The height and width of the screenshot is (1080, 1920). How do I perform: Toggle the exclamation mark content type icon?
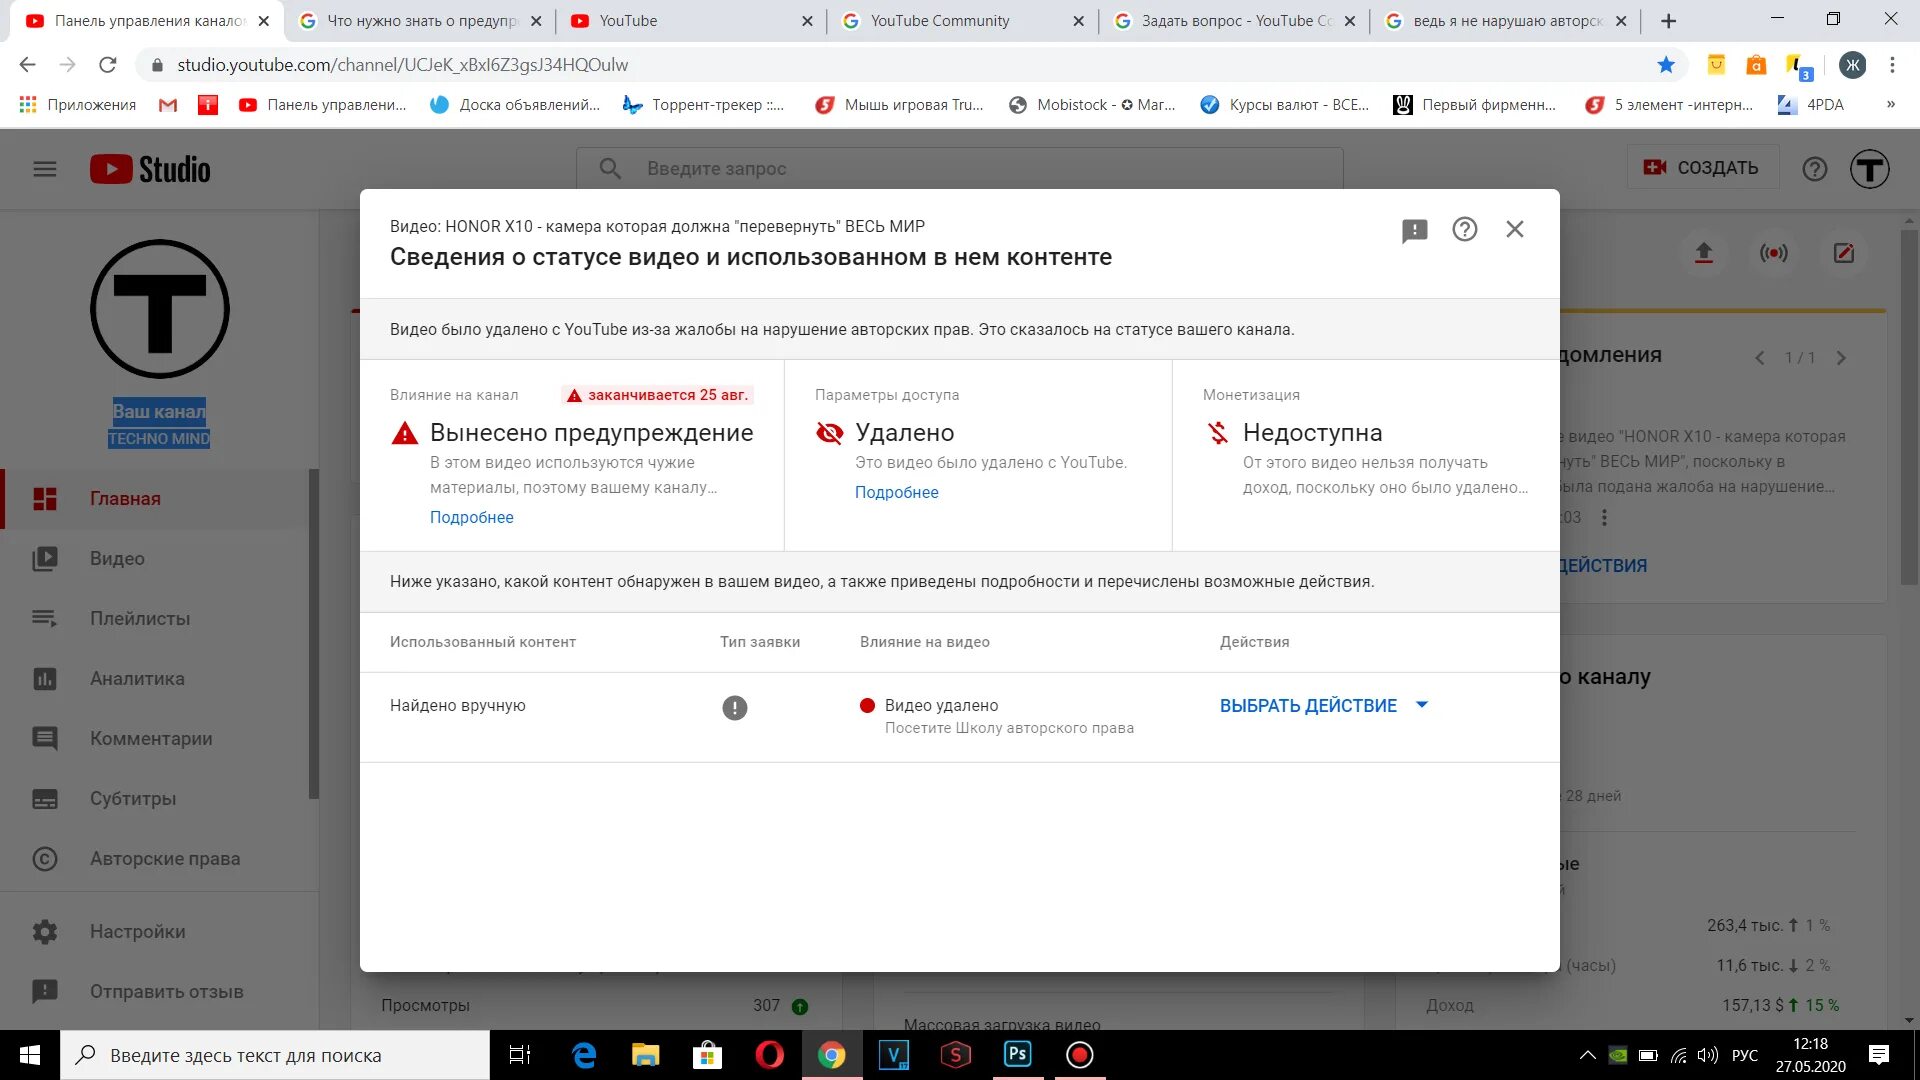pyautogui.click(x=735, y=705)
